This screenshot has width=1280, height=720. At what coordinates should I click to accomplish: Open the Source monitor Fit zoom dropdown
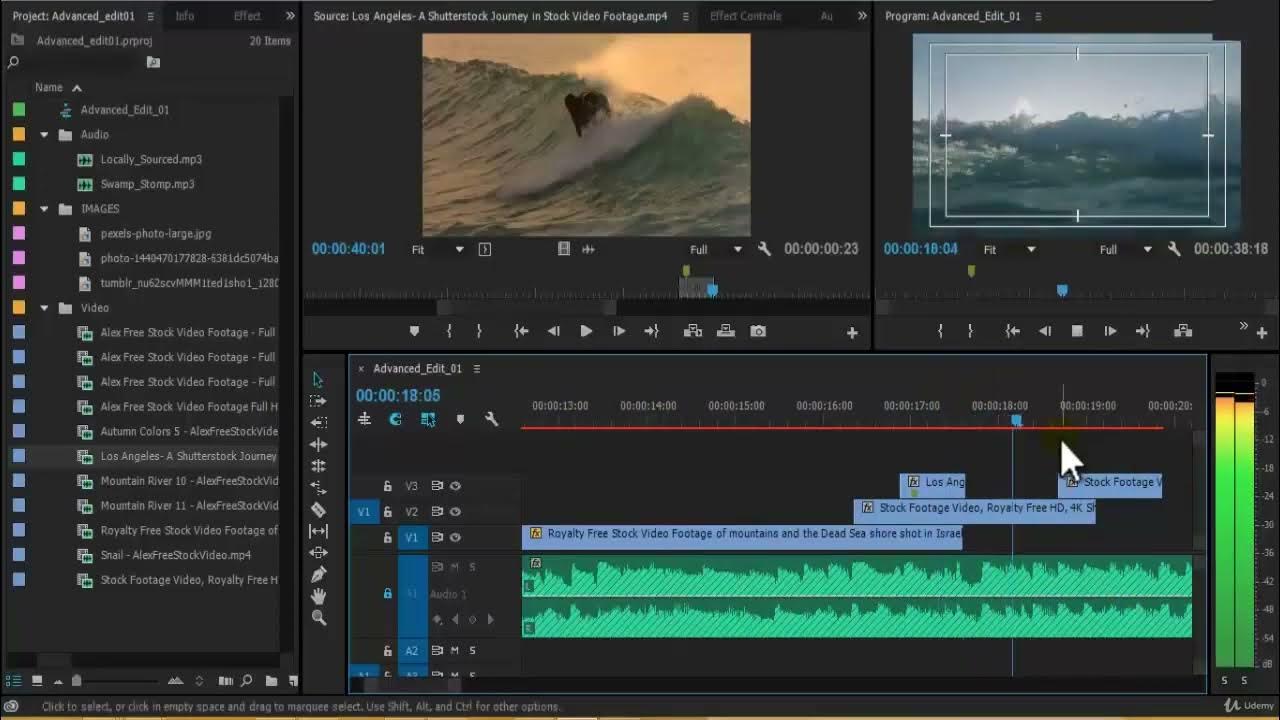pos(438,249)
